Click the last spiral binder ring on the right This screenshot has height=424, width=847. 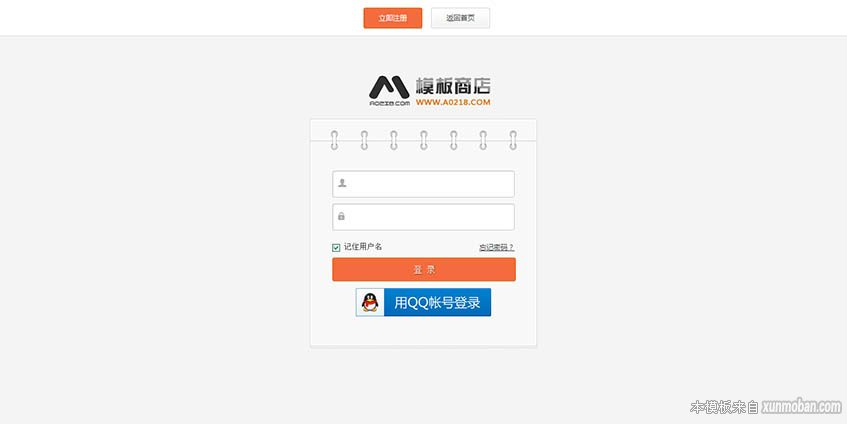513,140
